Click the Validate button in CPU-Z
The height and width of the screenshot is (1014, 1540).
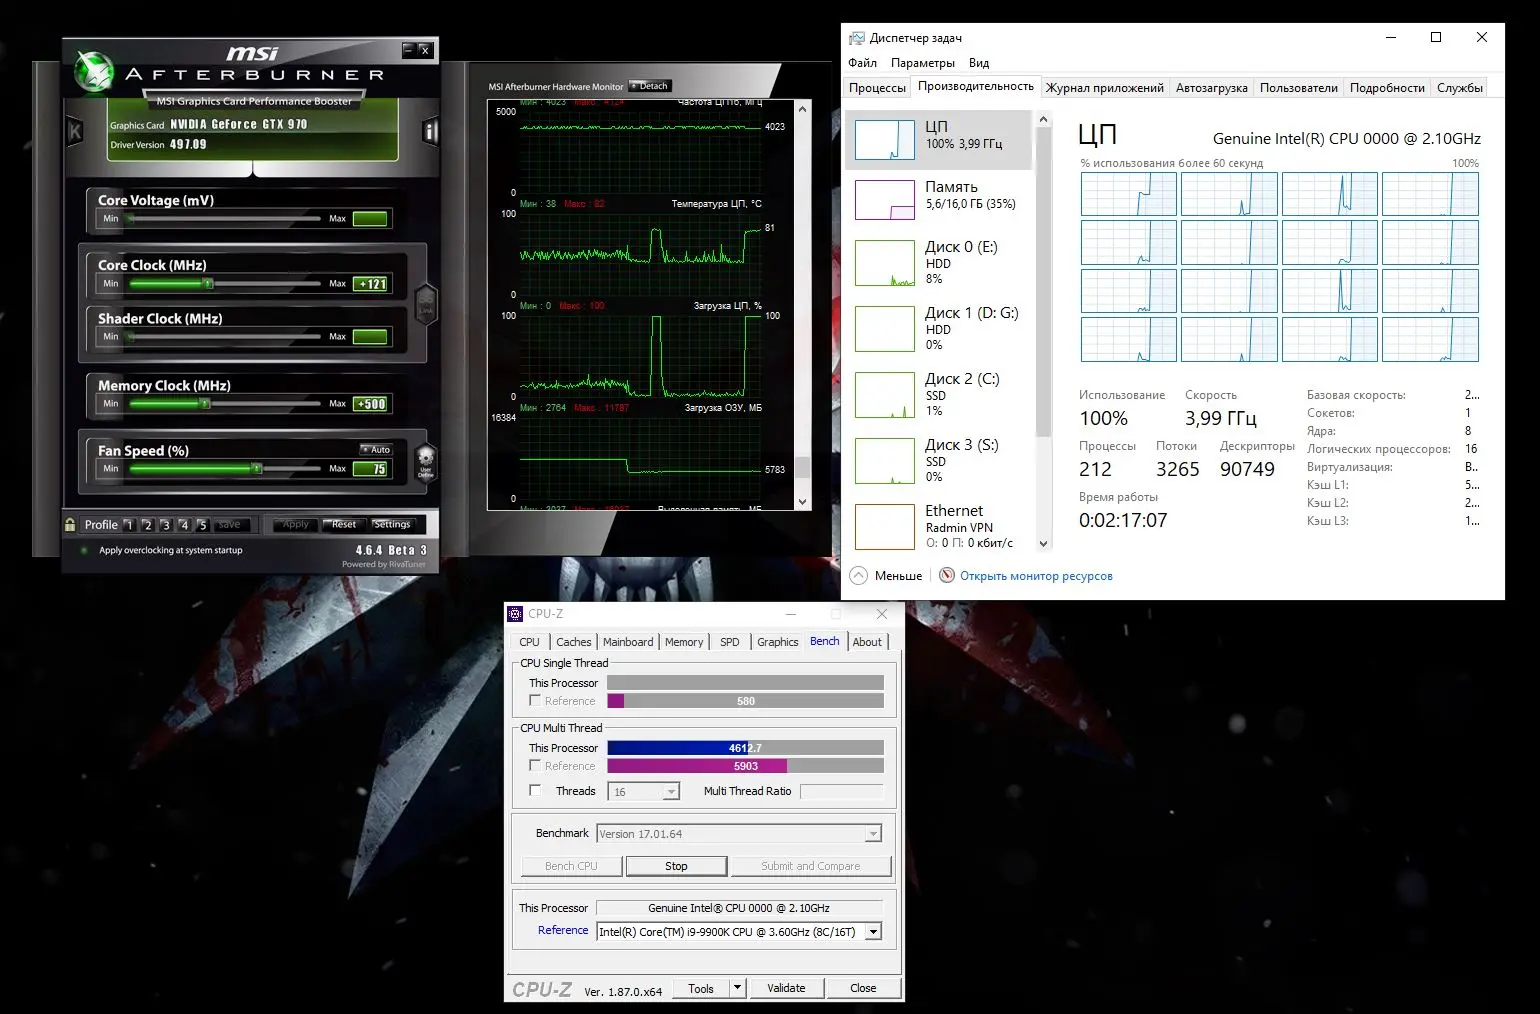click(x=786, y=988)
